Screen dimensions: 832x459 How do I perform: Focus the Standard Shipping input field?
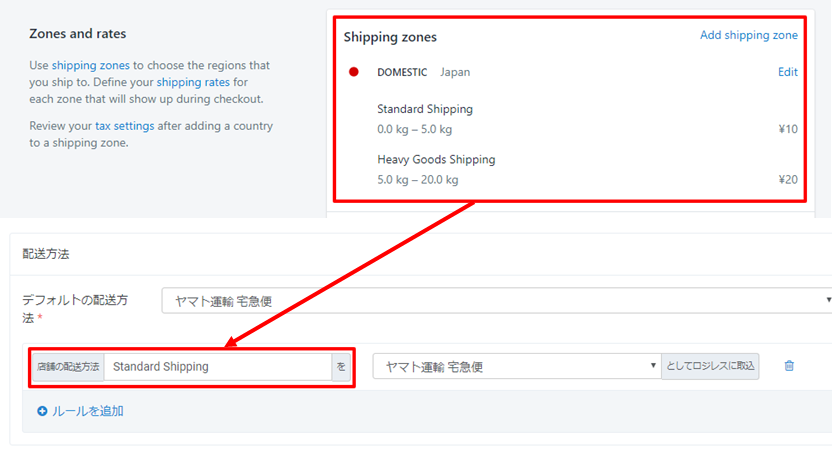(218, 367)
